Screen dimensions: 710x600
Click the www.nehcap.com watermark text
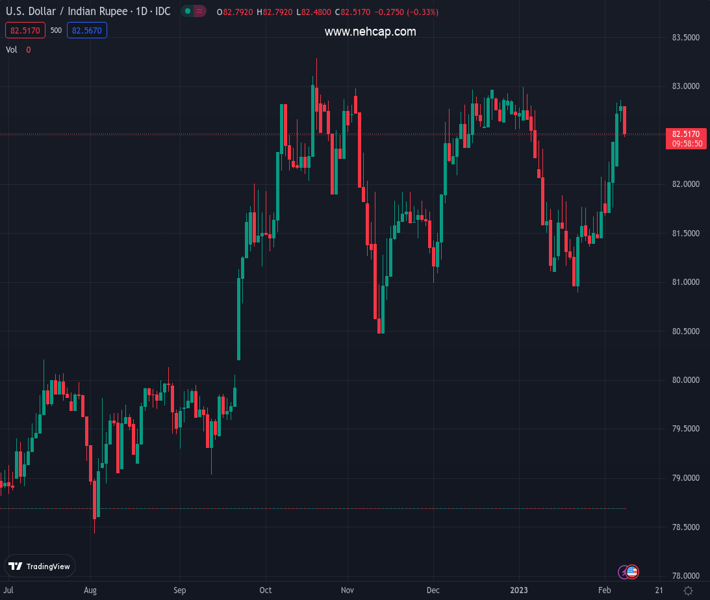click(370, 32)
